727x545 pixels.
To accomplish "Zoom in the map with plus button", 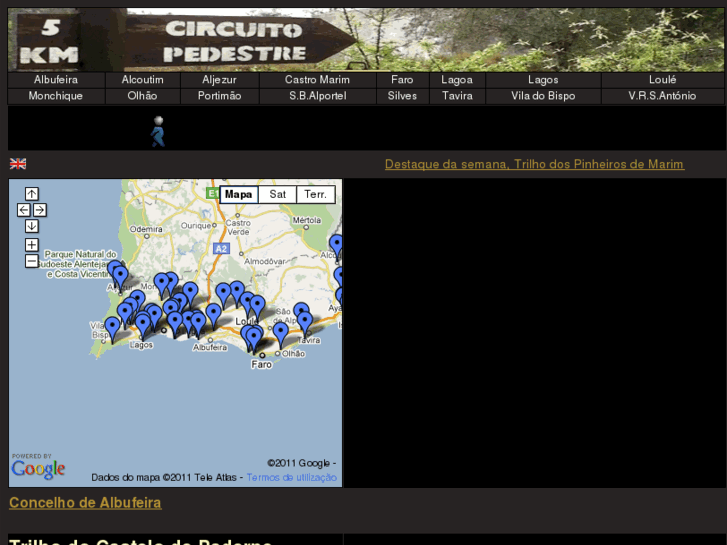I will (32, 245).
